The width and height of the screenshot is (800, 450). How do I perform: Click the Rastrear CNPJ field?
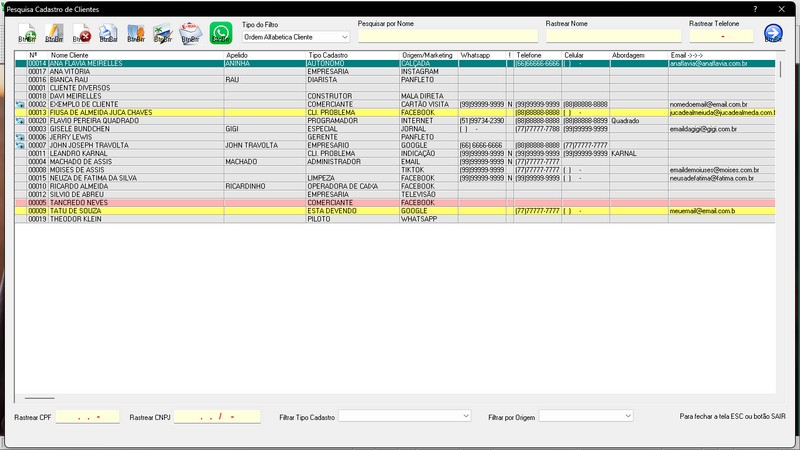(217, 417)
